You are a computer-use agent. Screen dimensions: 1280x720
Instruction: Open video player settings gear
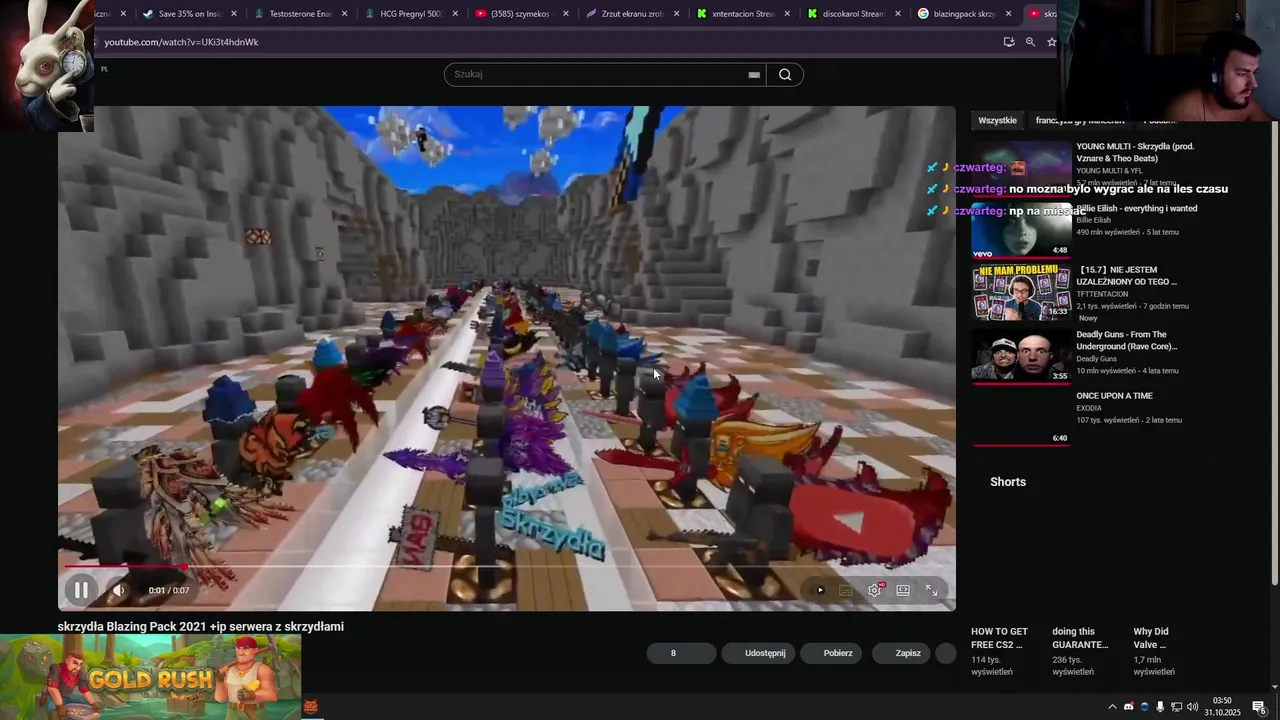pos(874,590)
